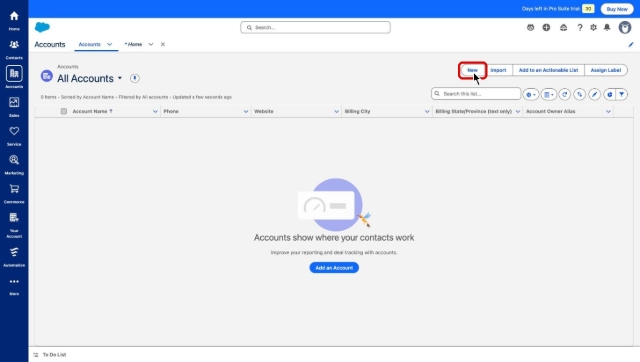The image size is (640, 362).
Task: Click Add to an Actionable List
Action: [548, 70]
